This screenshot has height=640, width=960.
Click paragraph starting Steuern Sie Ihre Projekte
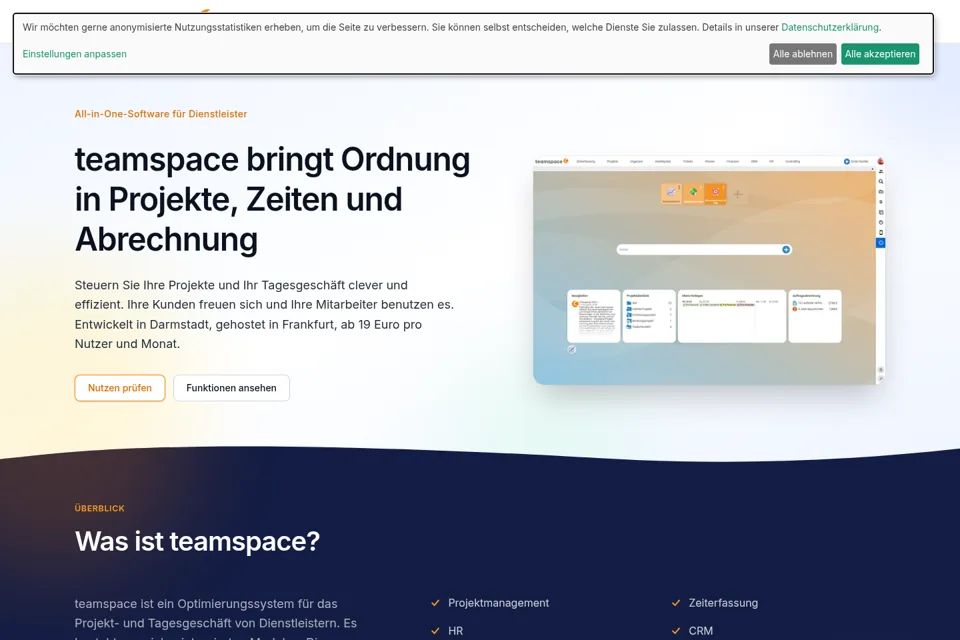(264, 314)
